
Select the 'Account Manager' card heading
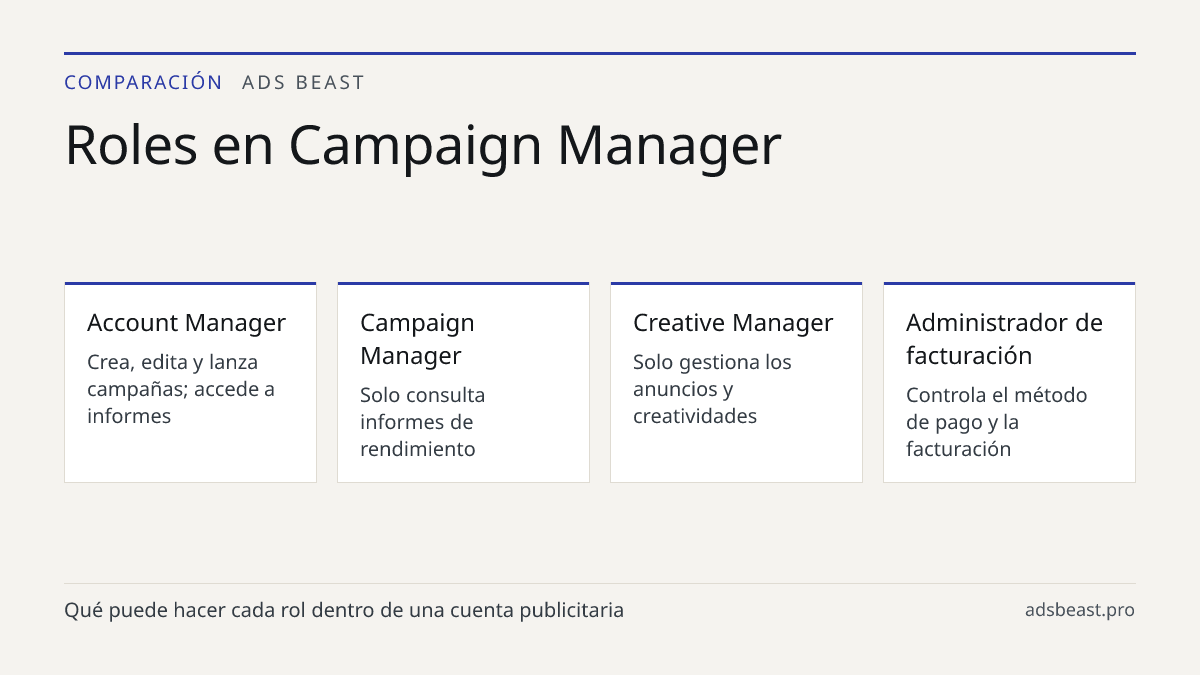[186, 322]
